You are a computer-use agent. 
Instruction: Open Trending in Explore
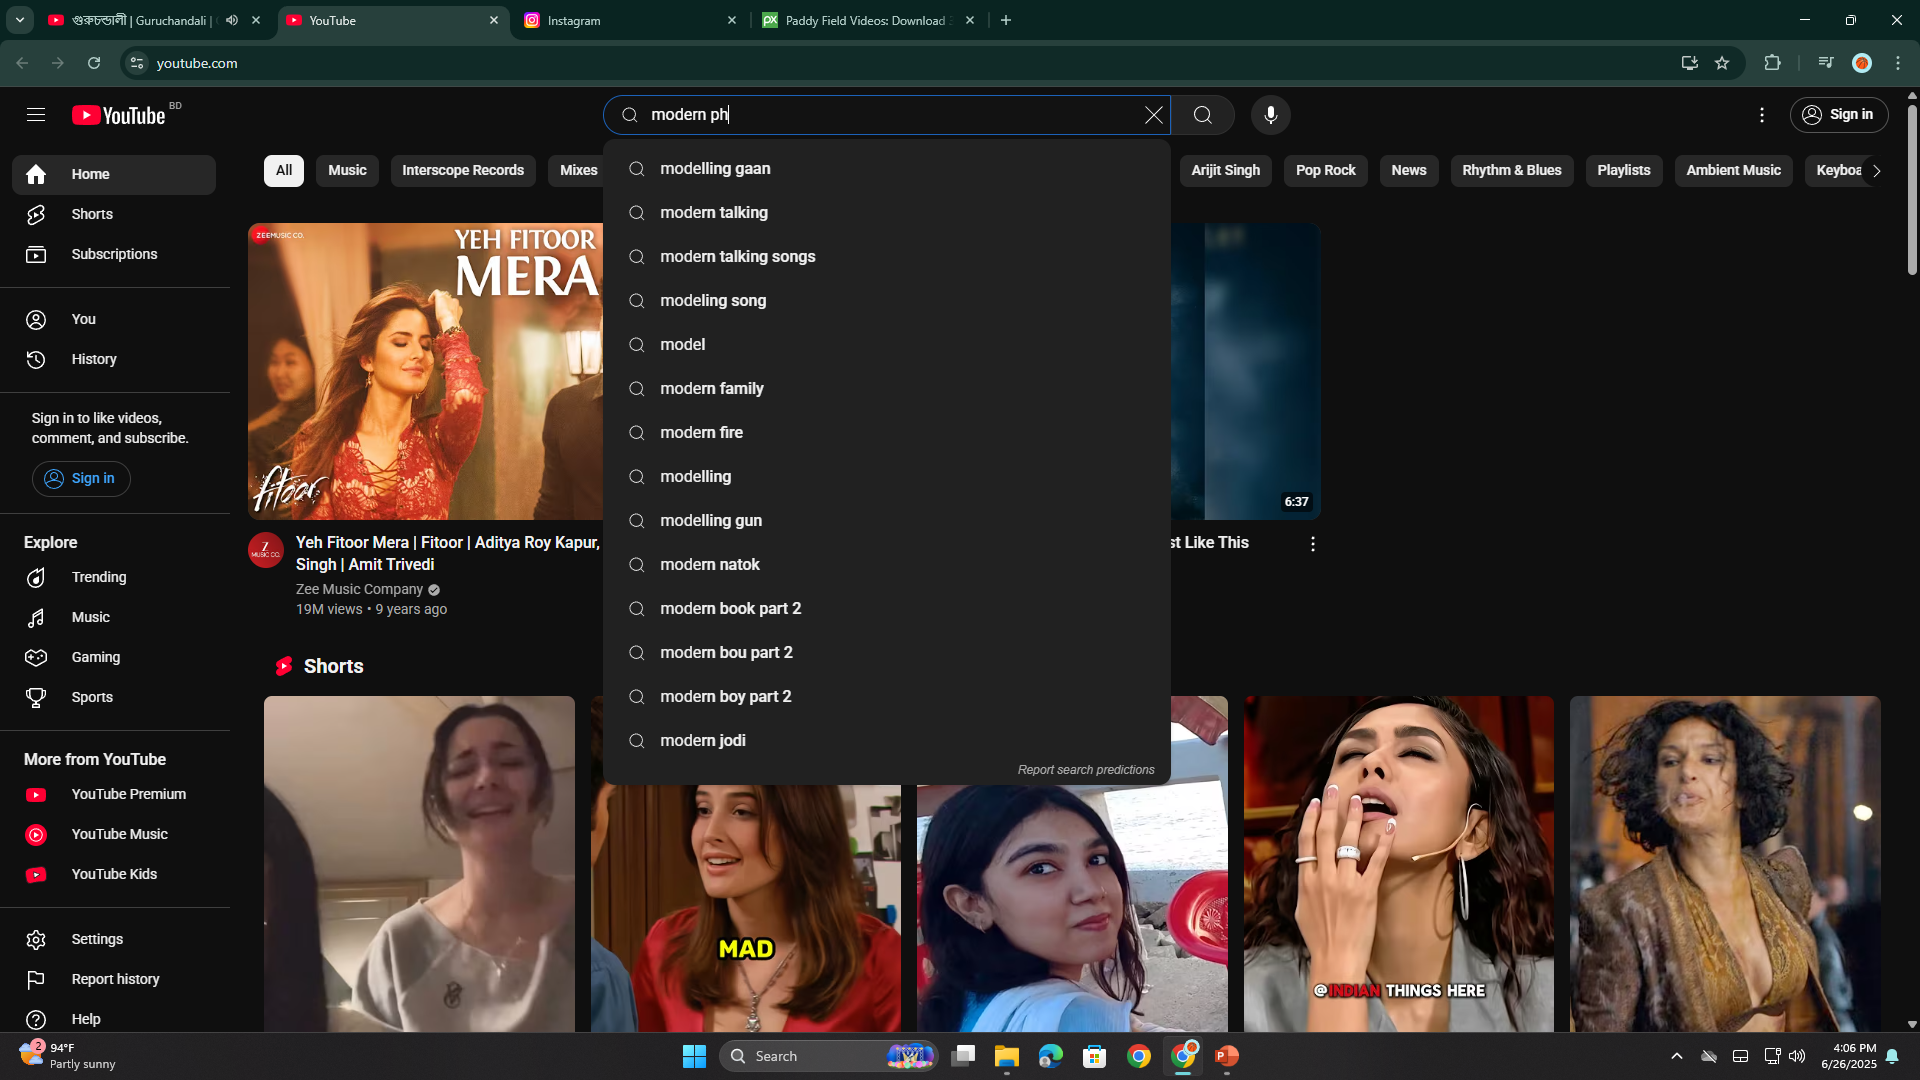114,577
